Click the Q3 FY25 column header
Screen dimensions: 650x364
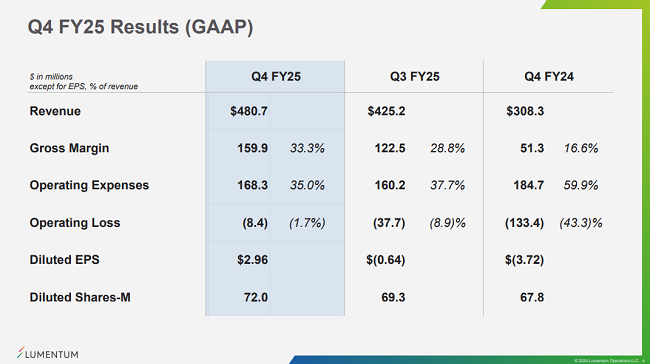pos(415,77)
